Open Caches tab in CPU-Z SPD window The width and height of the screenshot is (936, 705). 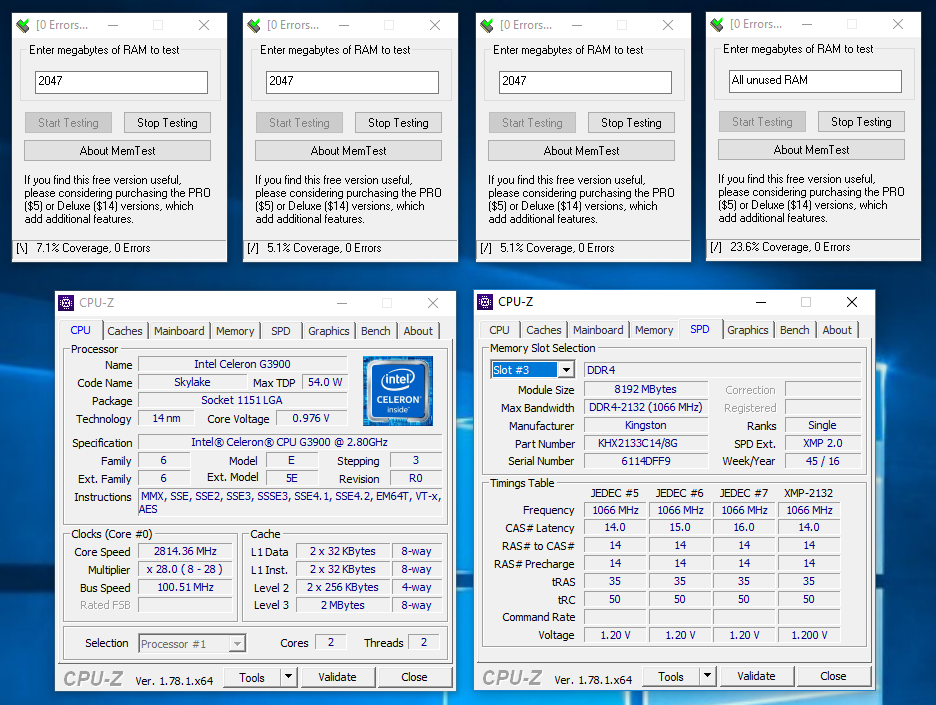(x=543, y=330)
